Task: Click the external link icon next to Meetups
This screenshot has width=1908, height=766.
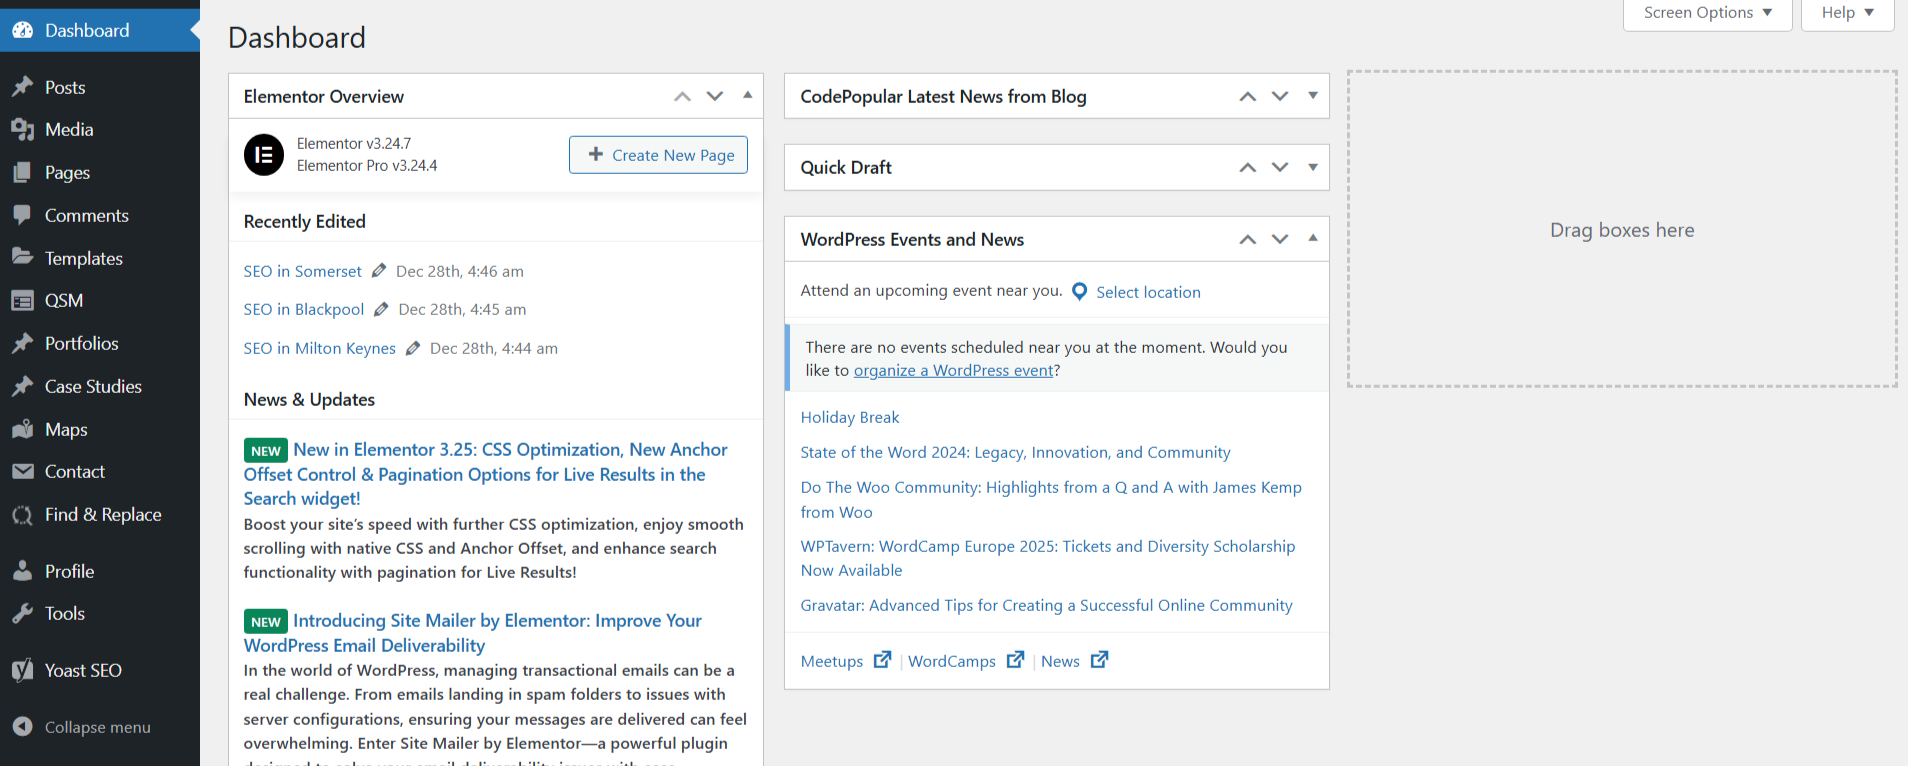Action: (882, 660)
